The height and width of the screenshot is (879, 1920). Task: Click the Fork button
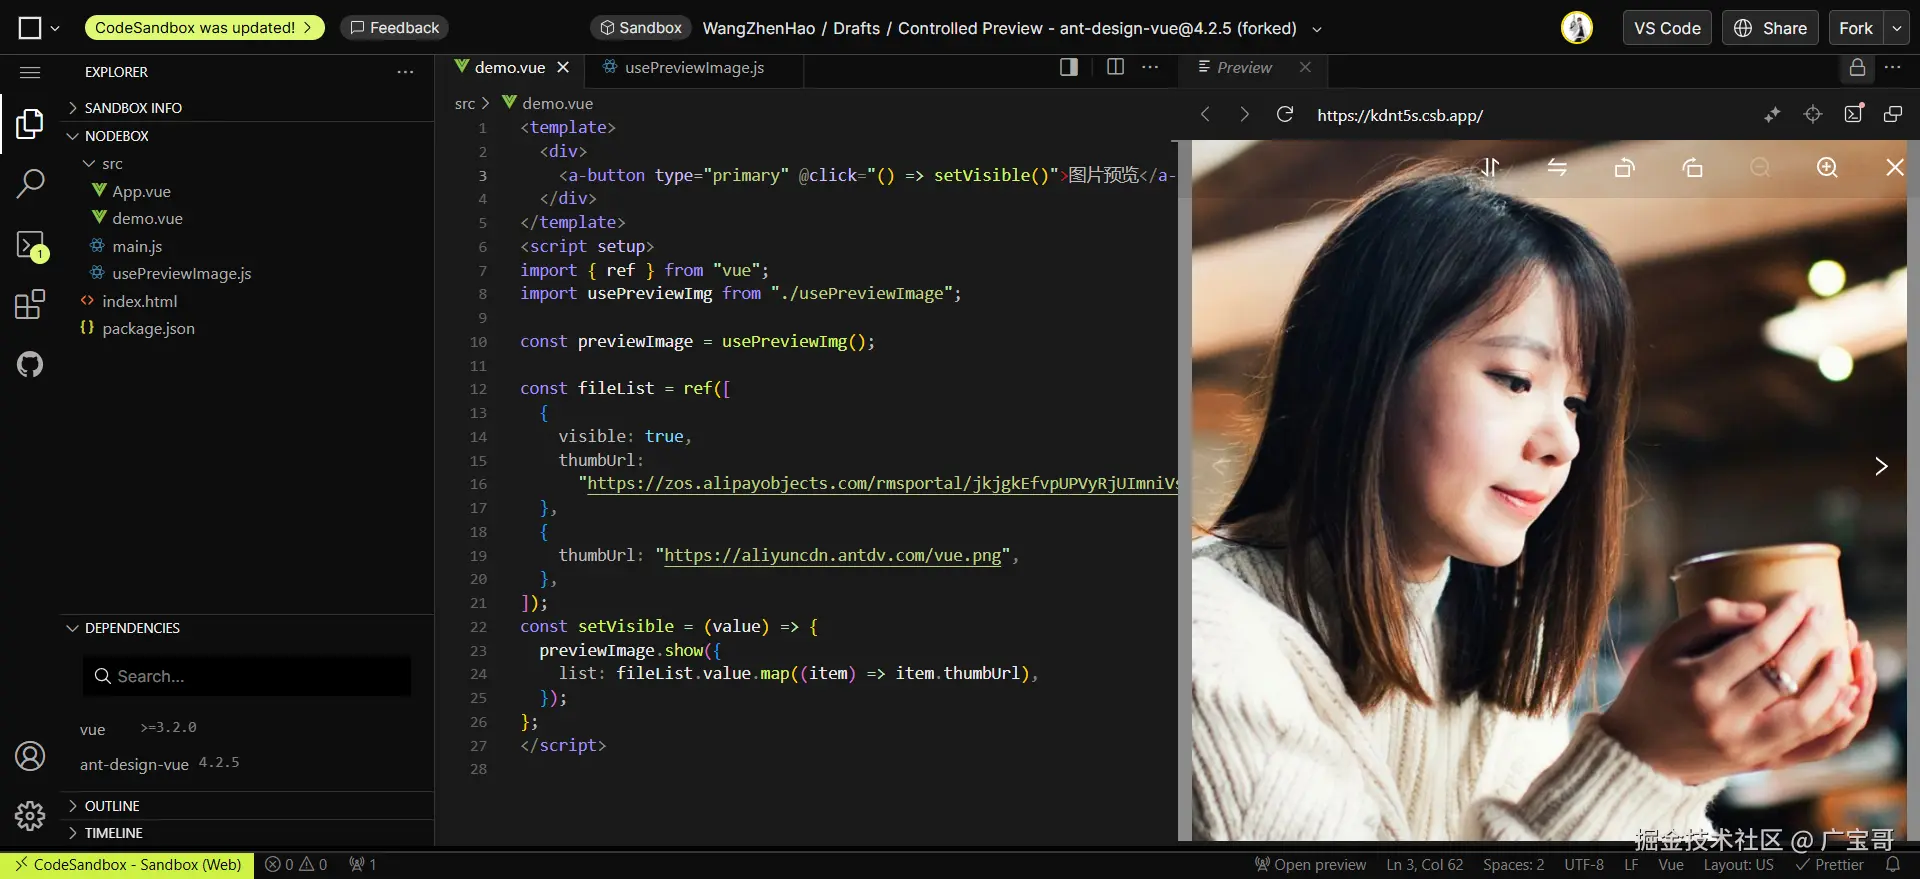tap(1856, 28)
